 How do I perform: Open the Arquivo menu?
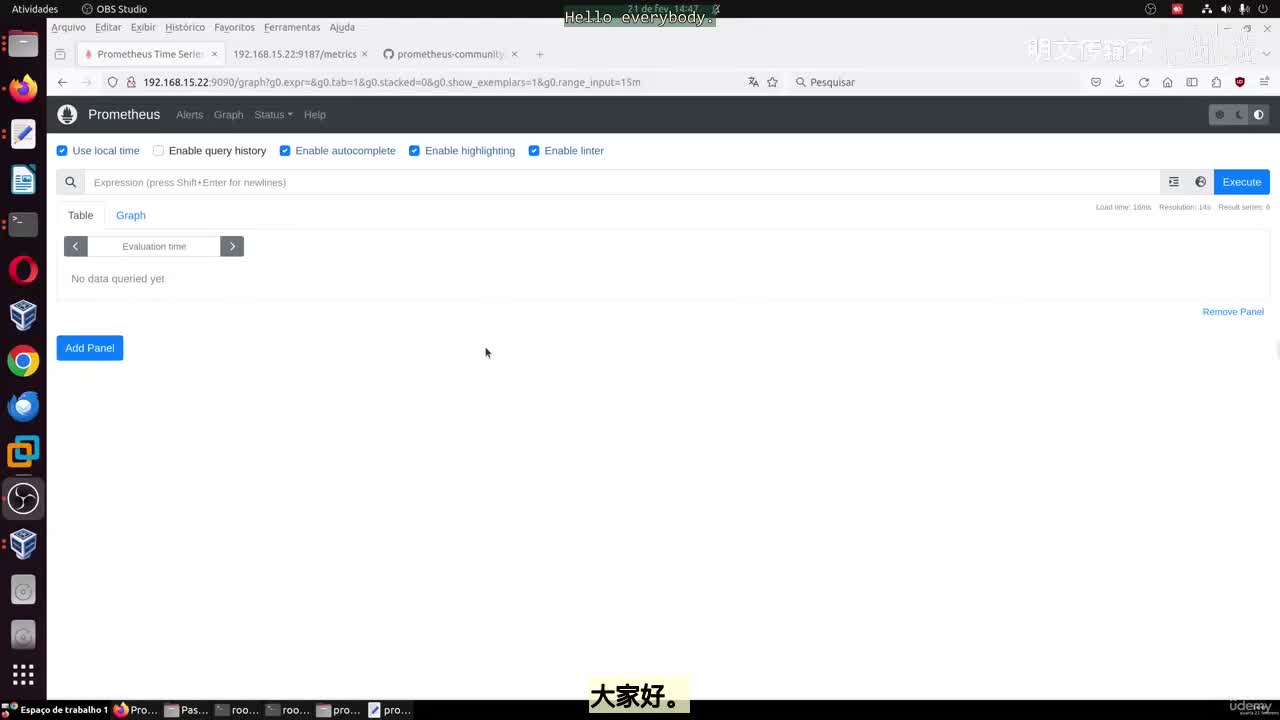(68, 27)
